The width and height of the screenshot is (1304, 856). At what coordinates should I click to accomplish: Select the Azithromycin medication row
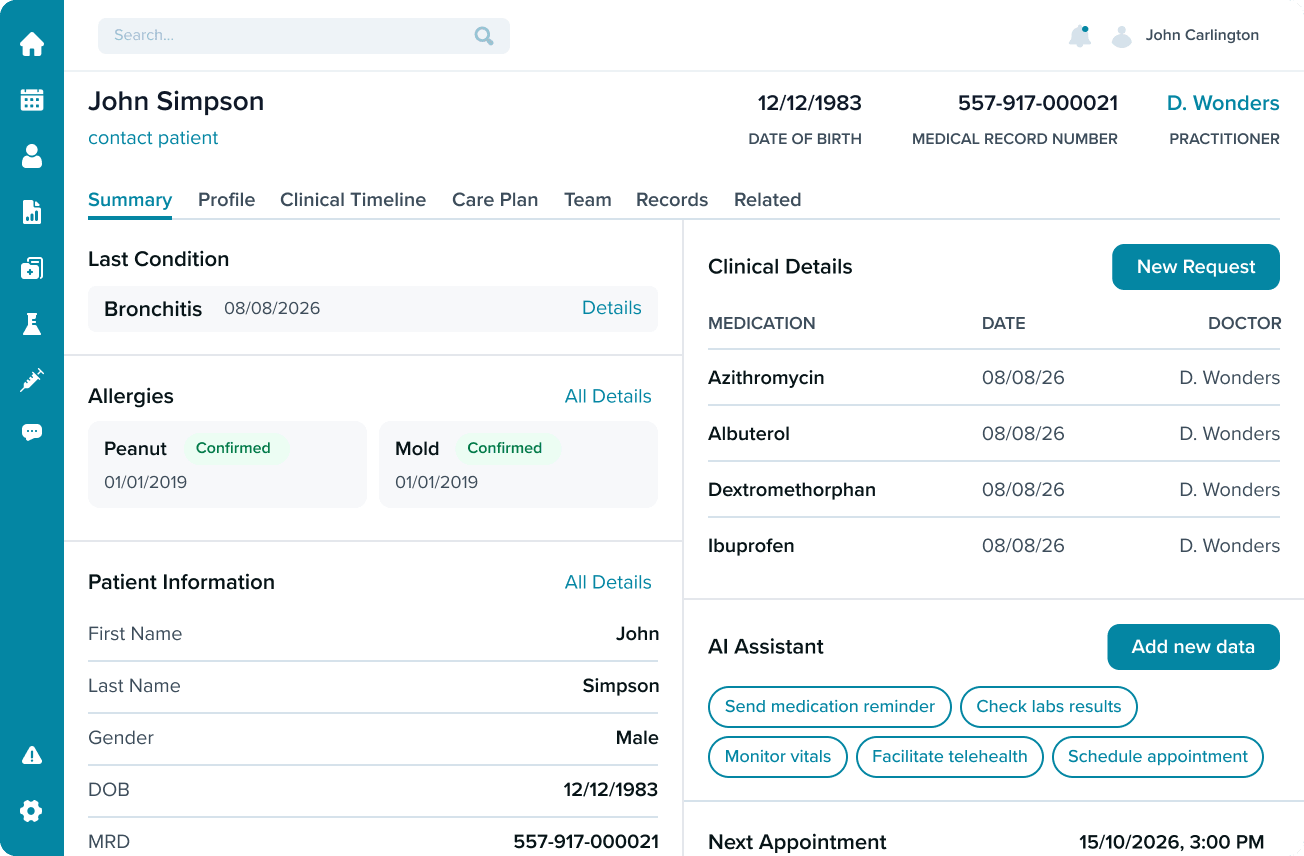coord(994,378)
